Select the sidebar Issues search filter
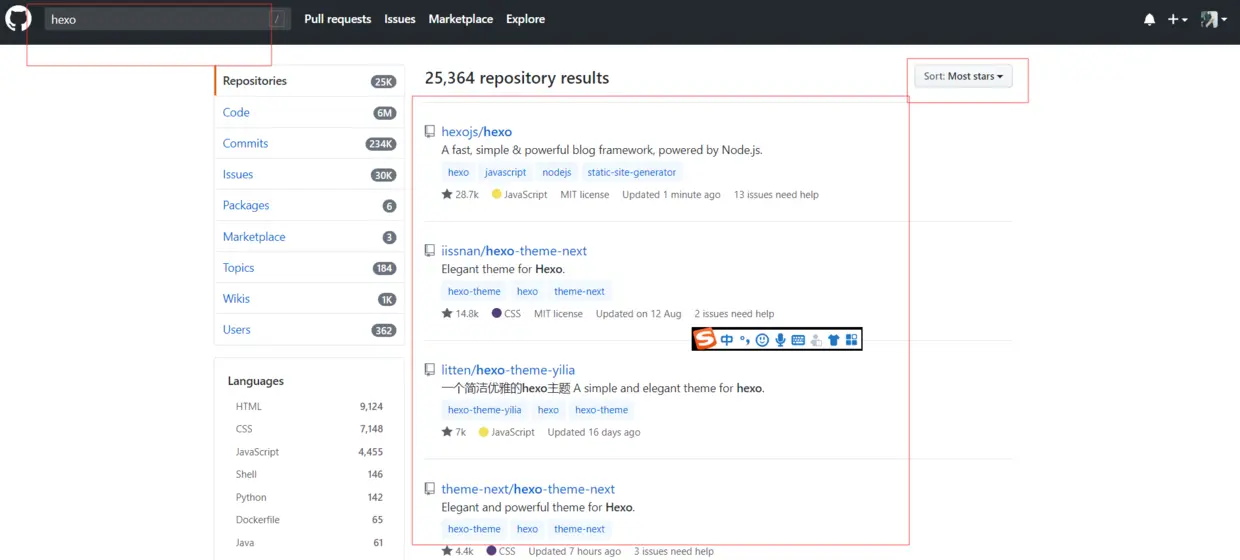This screenshot has height=560, width=1240. [x=309, y=174]
